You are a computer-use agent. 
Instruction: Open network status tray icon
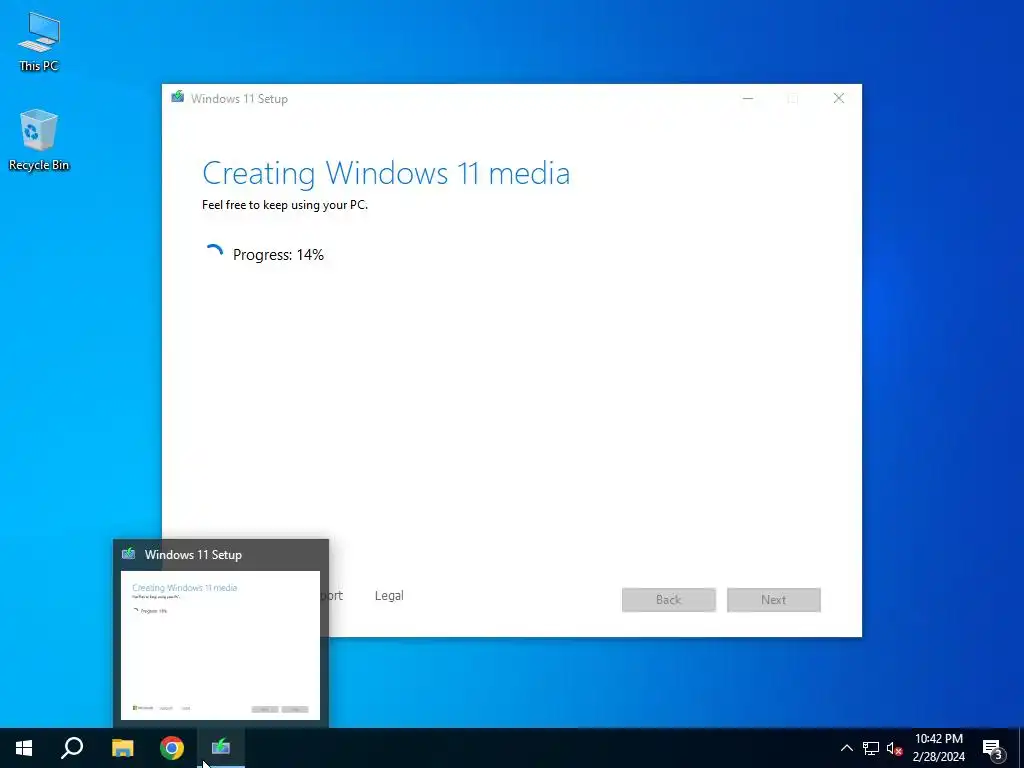pyautogui.click(x=871, y=748)
